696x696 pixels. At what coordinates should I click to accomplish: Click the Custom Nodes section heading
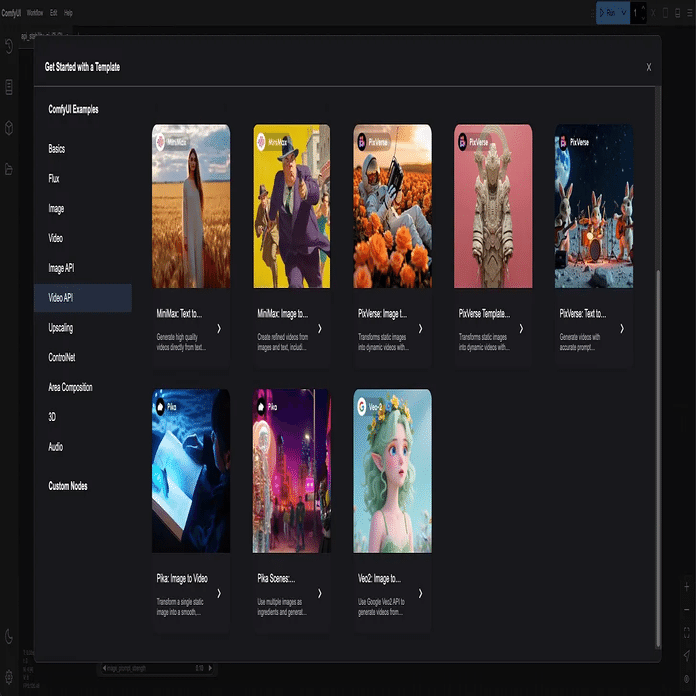(x=67, y=486)
